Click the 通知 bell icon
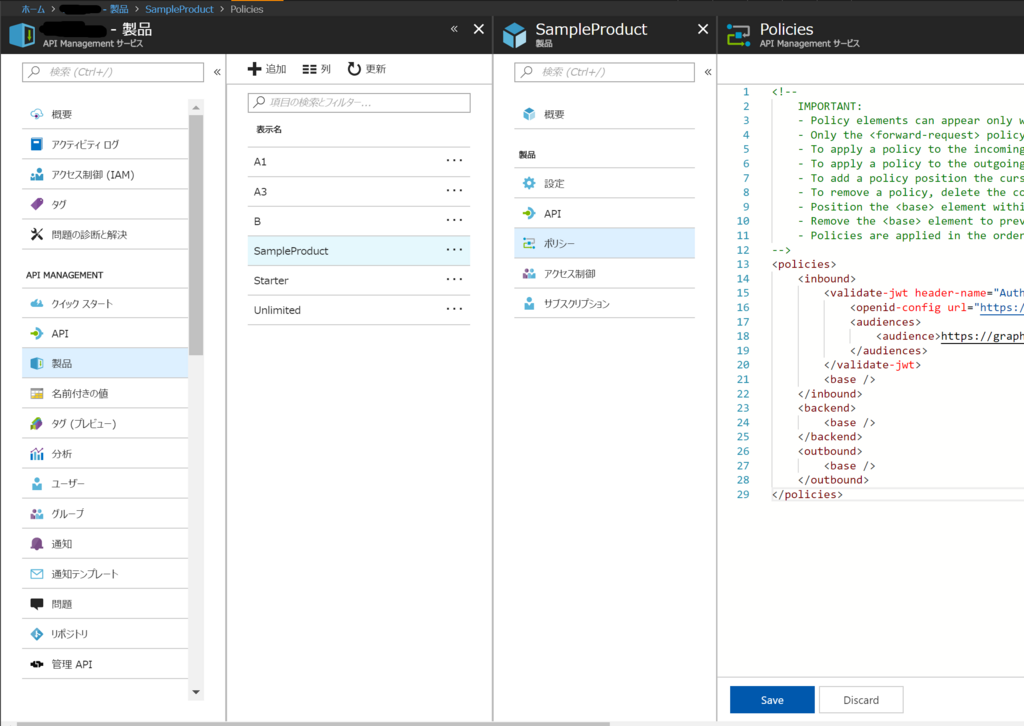 point(37,544)
